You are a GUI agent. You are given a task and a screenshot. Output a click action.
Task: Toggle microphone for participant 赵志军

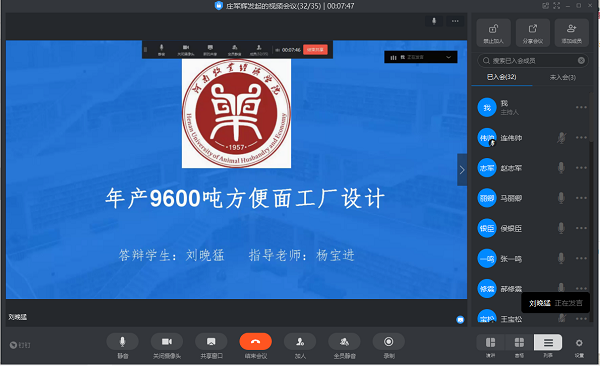pos(561,168)
